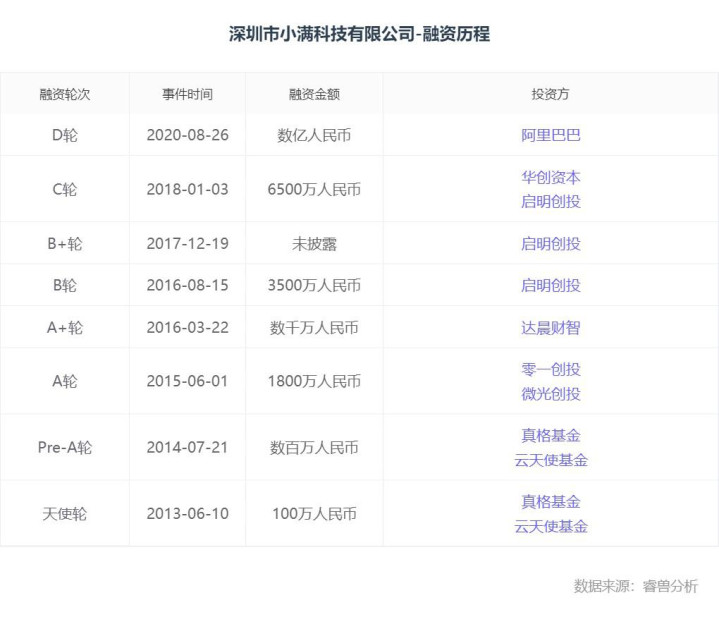Click the 事件时间 column header
This screenshot has height=624, width=719.
[187, 94]
